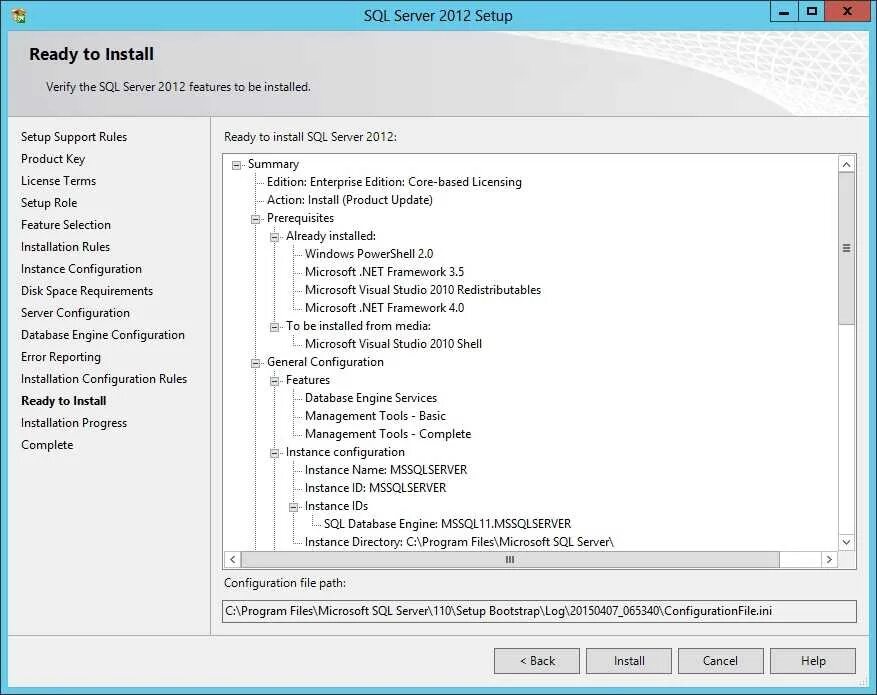Select Feature Selection step
This screenshot has width=877, height=695.
[x=66, y=225]
